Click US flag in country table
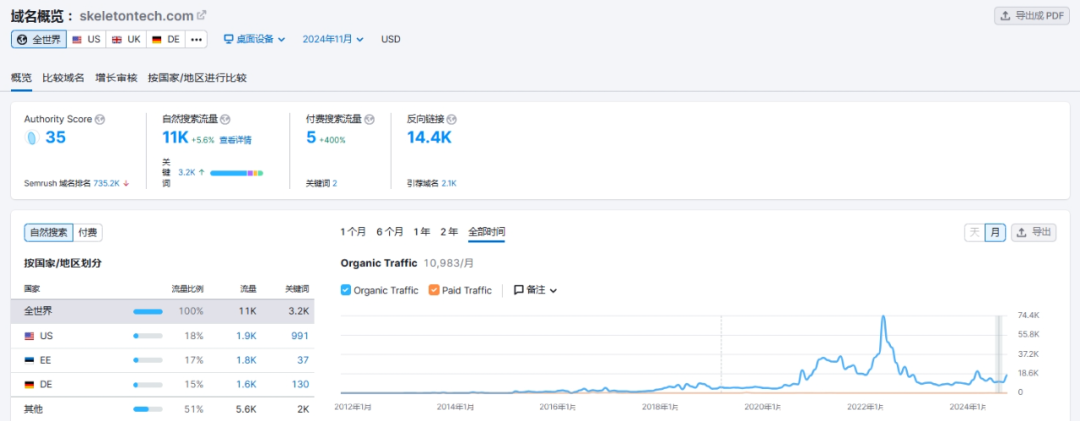1080x421 pixels. point(29,336)
